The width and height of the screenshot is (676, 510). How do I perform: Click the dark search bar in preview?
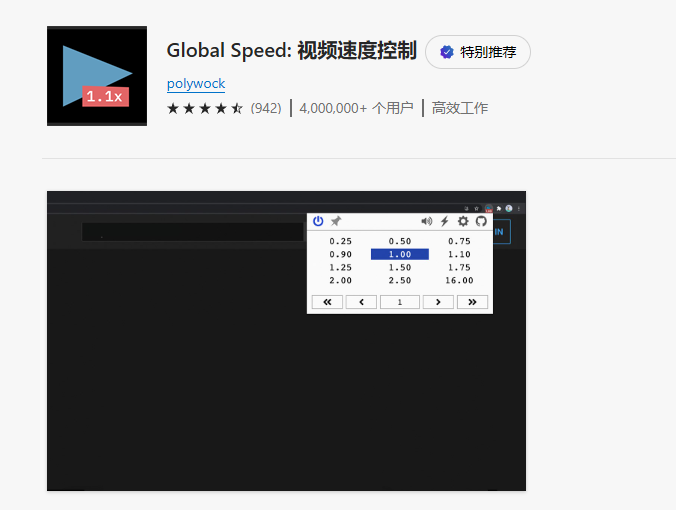tap(192, 232)
